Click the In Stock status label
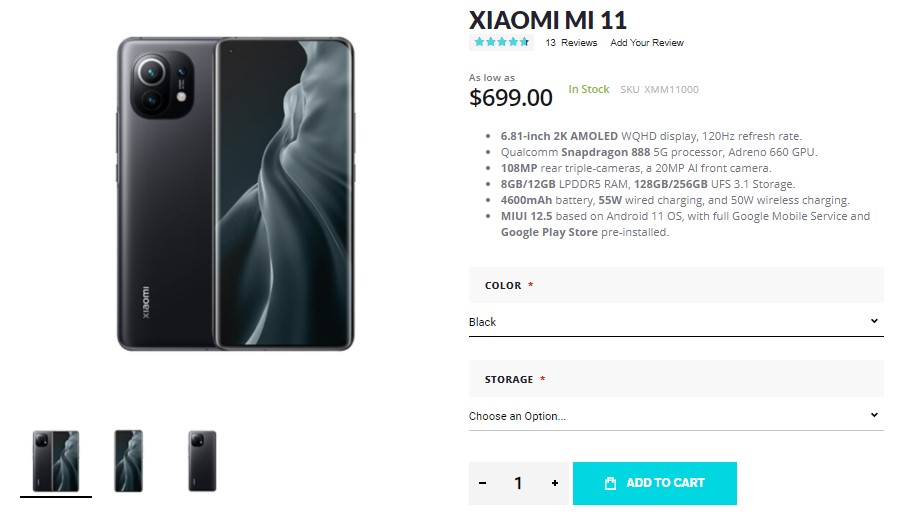The height and width of the screenshot is (527, 921). [x=589, y=89]
